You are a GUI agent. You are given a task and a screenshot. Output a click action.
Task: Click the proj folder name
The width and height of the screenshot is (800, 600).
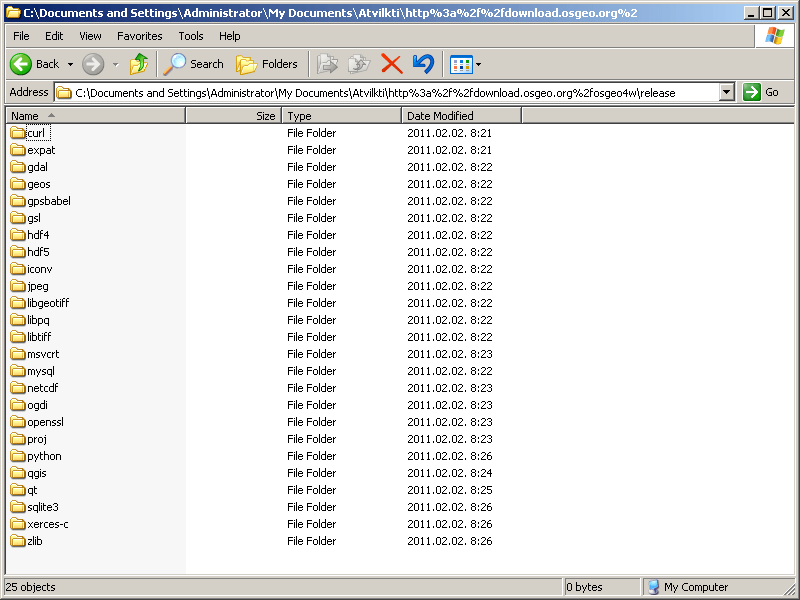click(x=37, y=439)
